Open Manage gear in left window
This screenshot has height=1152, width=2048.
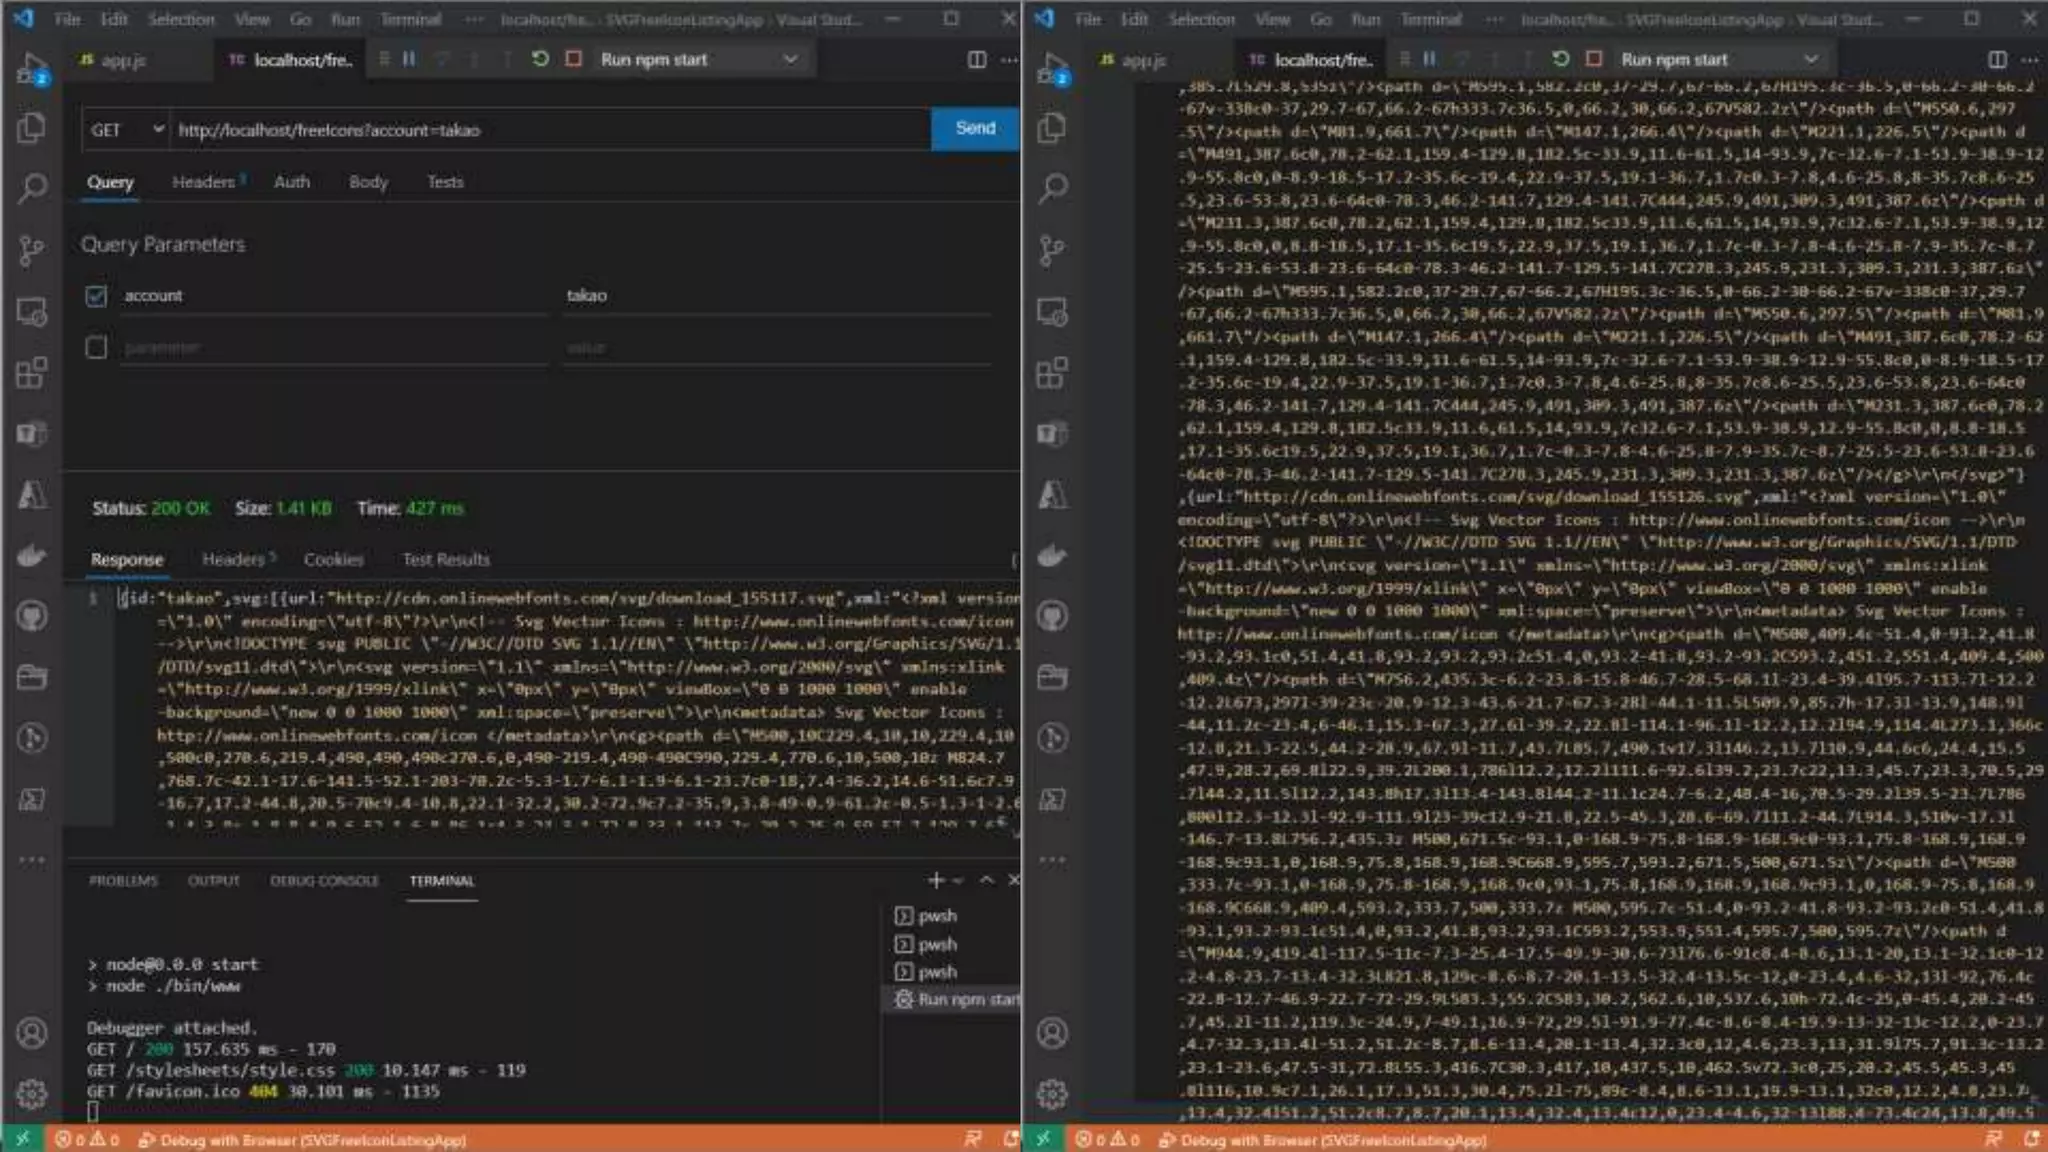[32, 1094]
